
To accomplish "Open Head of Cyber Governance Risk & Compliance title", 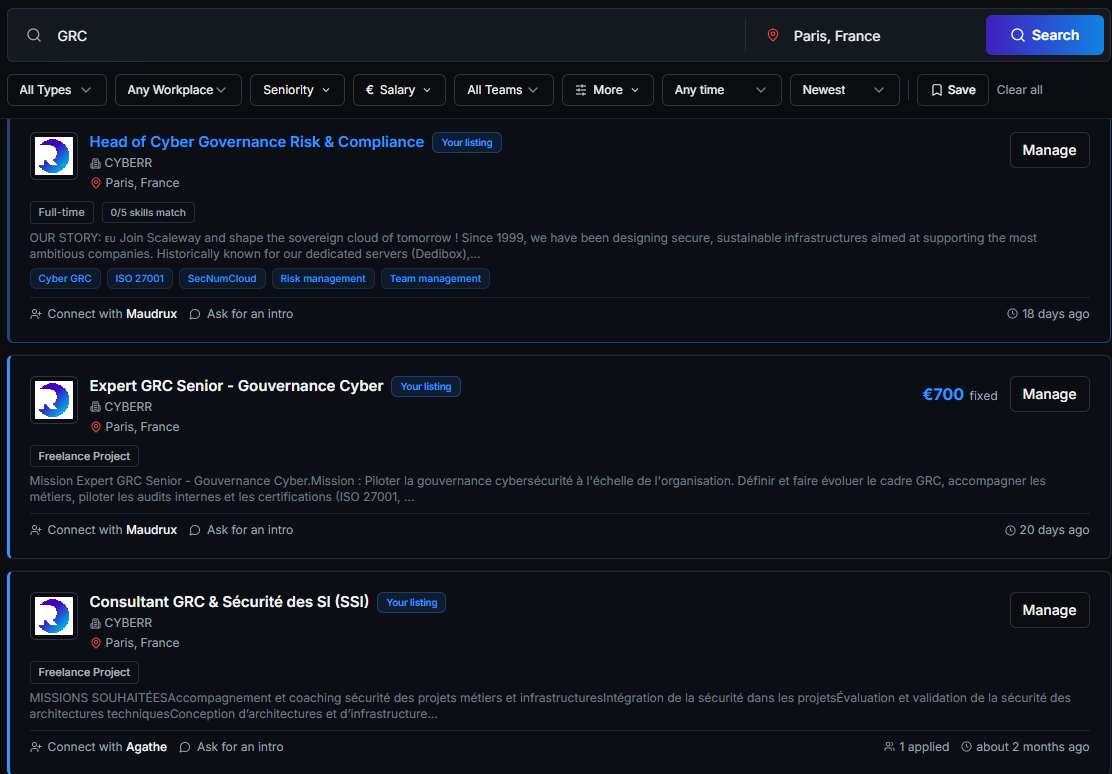I will [257, 142].
